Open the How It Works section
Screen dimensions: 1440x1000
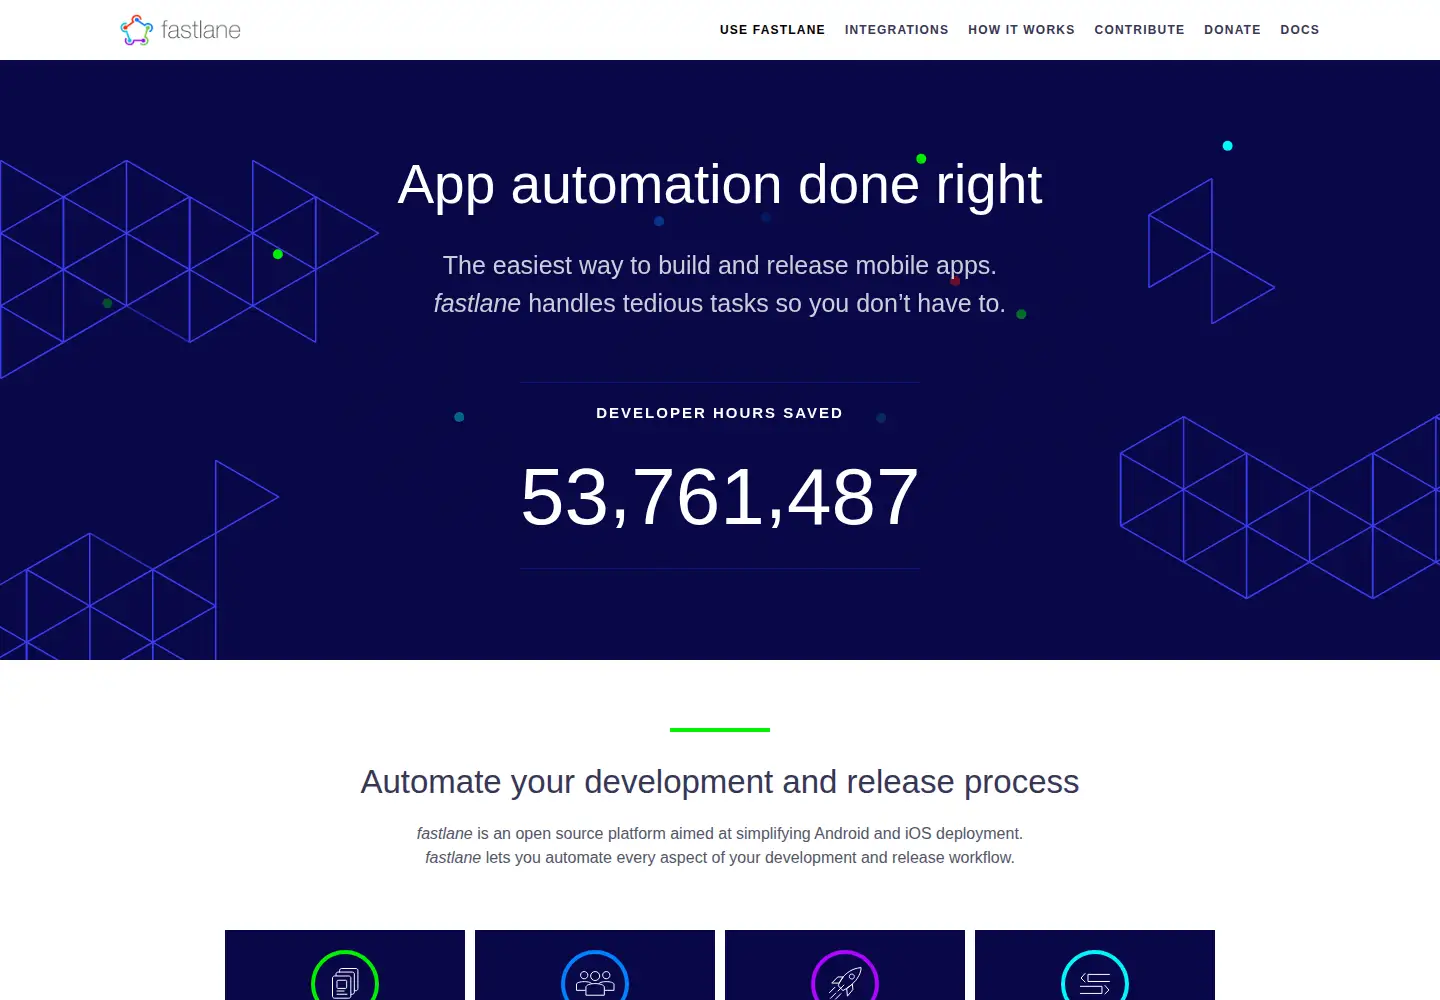[1021, 30]
